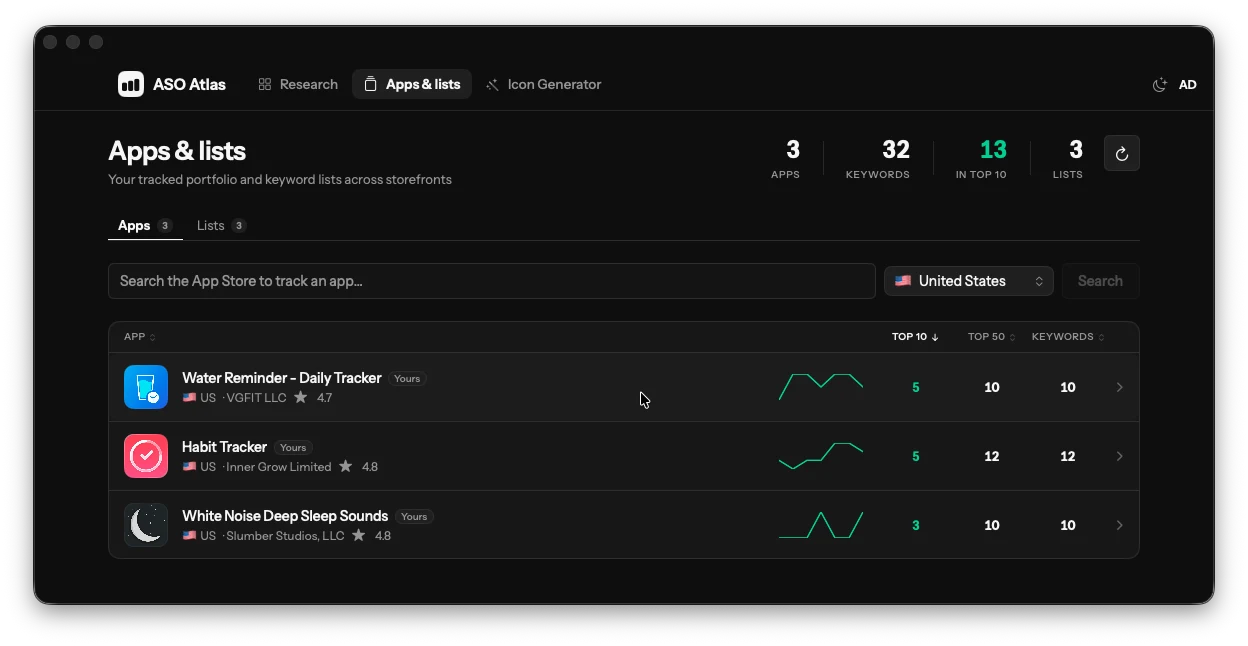
Task: Click the Yours badge on Water Reminder
Action: click(x=407, y=378)
